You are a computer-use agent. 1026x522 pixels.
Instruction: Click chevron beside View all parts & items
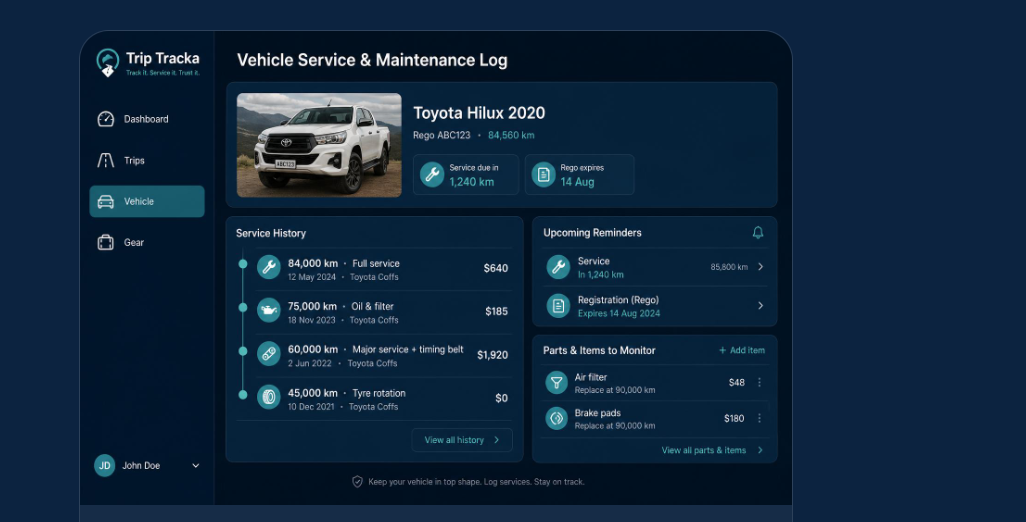(760, 450)
